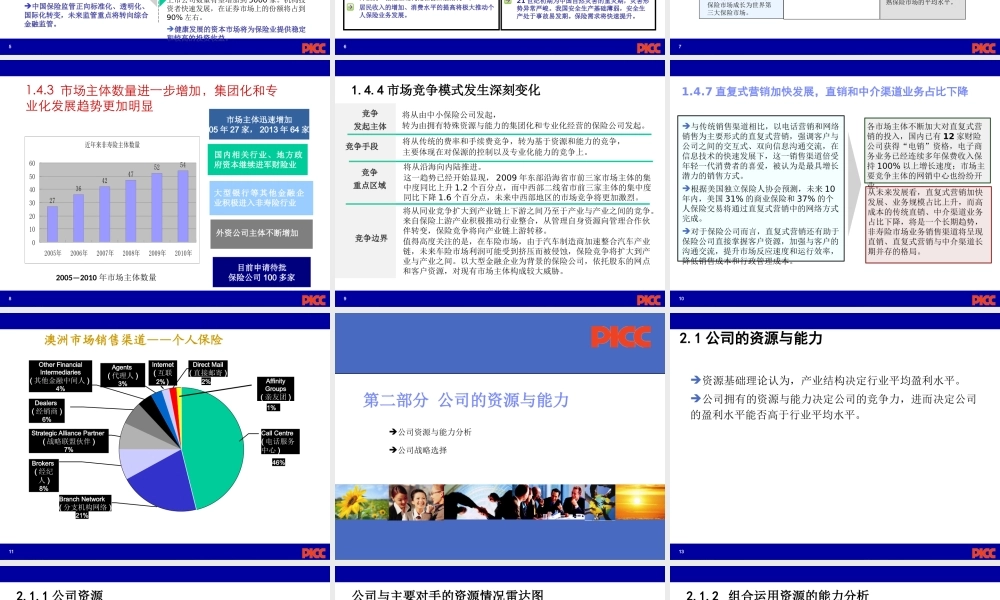Click the bullet 公司拥有的资源与能力决定公司的竞争力
1000x600 pixels.
click(x=834, y=406)
